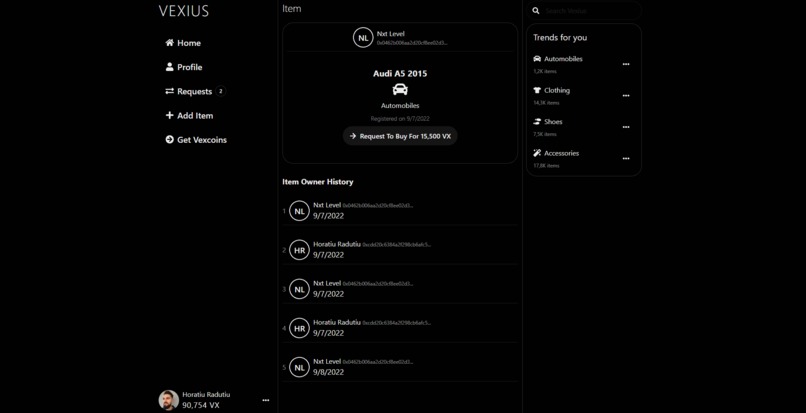This screenshot has width=806, height=413.
Task: Click Nxt Level name in history row 3
Action: [x=327, y=283]
